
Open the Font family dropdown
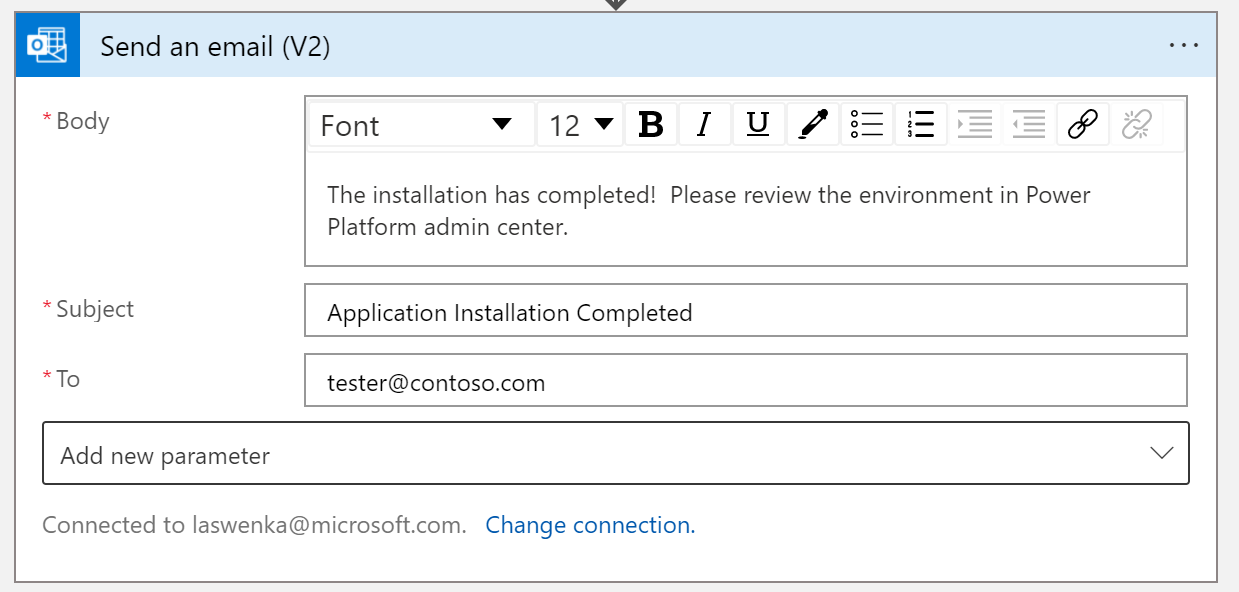pos(421,125)
